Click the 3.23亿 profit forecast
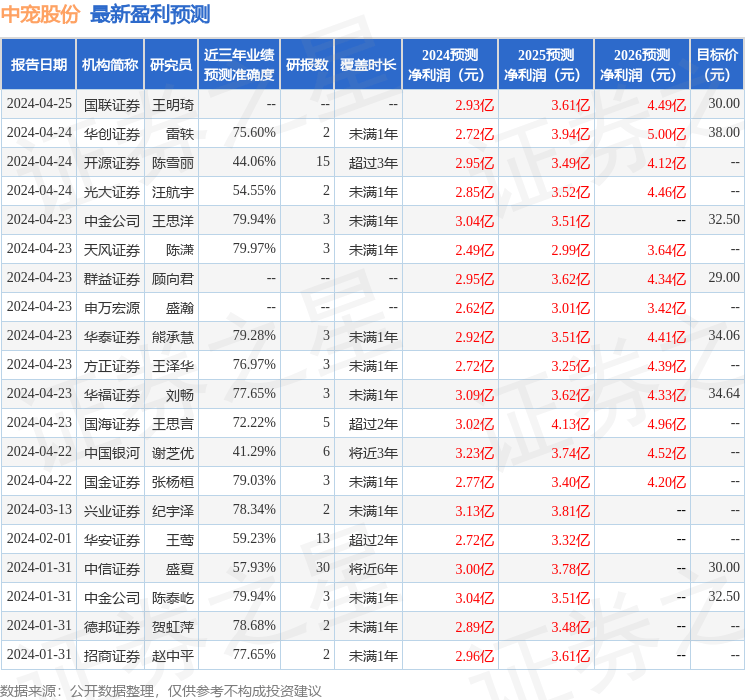Image resolution: width=745 pixels, height=700 pixels. pyautogui.click(x=475, y=453)
